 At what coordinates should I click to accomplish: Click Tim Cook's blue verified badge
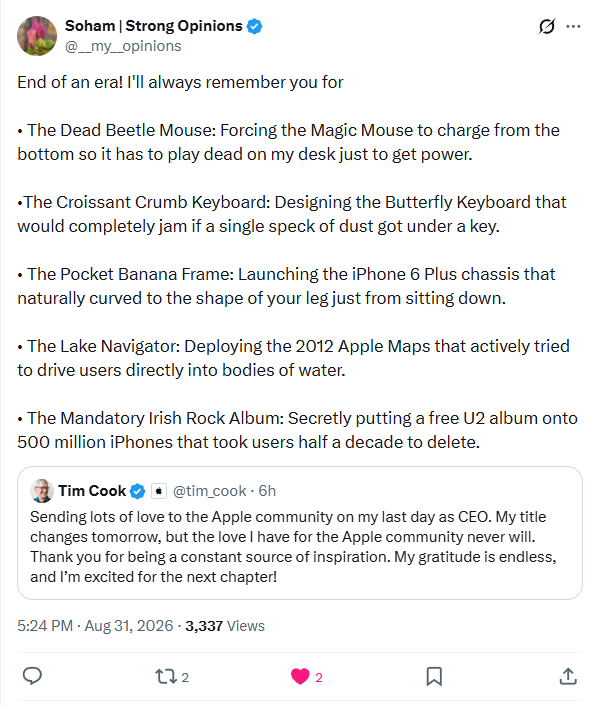point(137,491)
